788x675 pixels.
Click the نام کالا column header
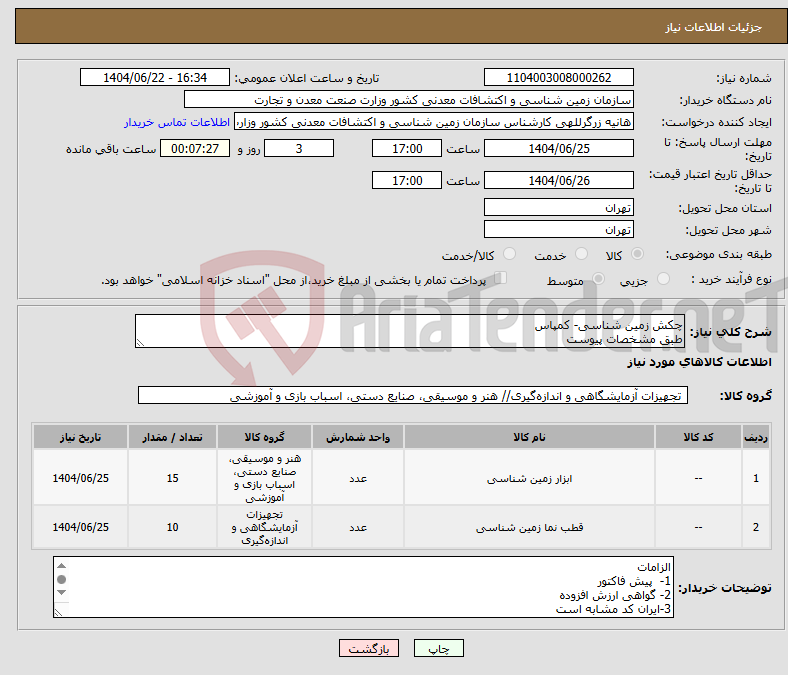coord(529,437)
